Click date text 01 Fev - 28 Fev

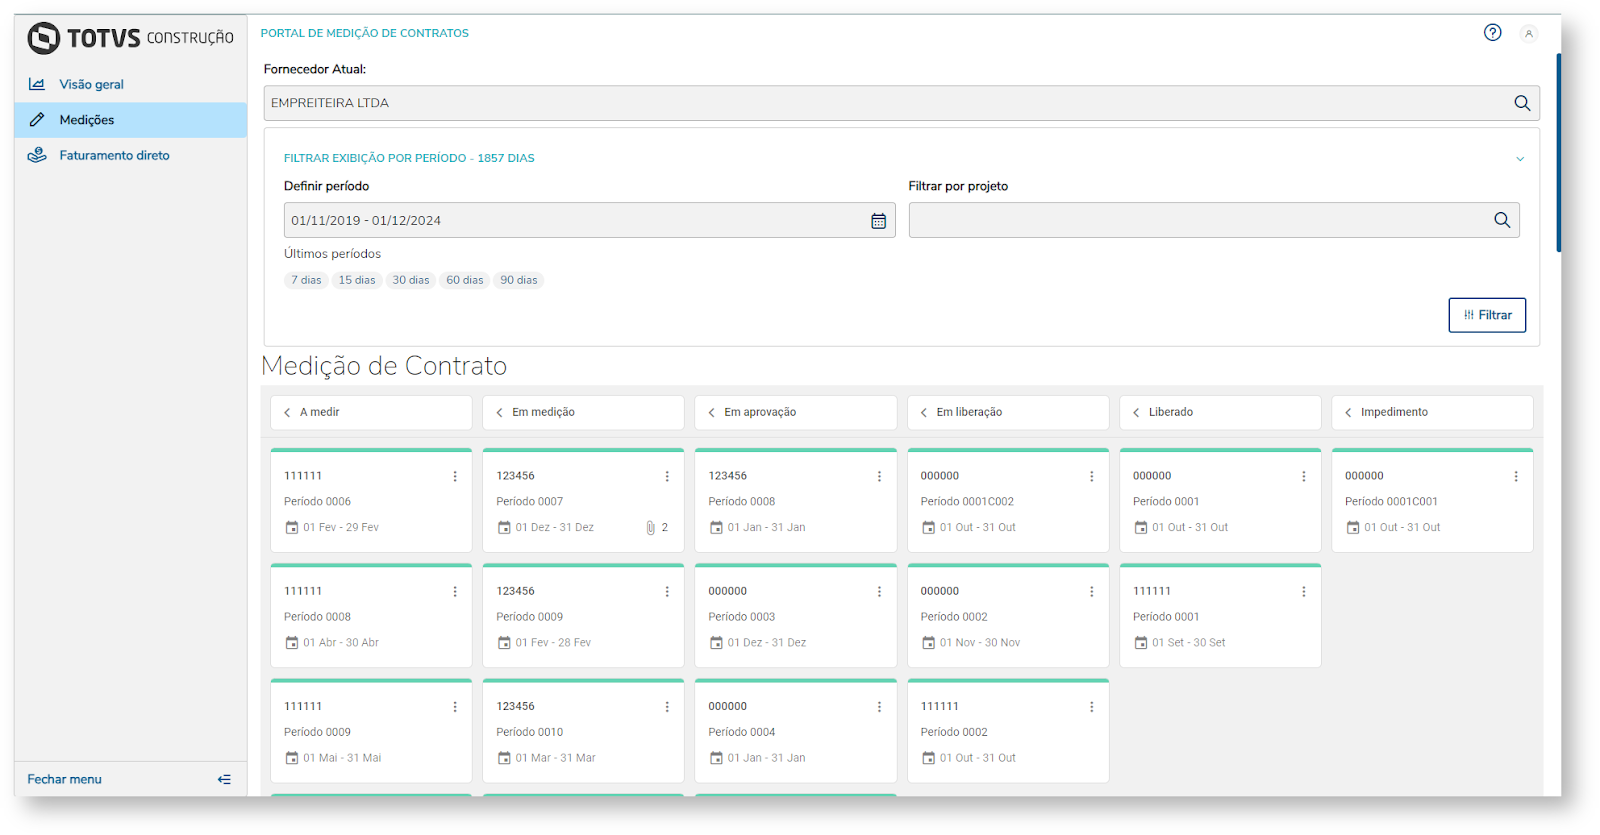point(553,643)
